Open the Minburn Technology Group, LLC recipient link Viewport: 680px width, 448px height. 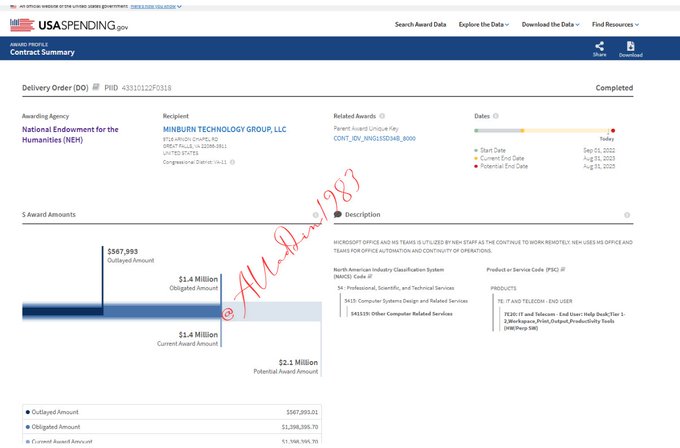pyautogui.click(x=224, y=129)
